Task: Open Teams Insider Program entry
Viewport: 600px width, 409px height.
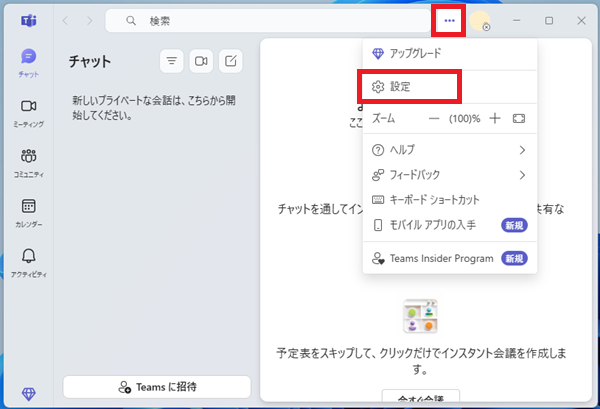Action: [x=450, y=259]
